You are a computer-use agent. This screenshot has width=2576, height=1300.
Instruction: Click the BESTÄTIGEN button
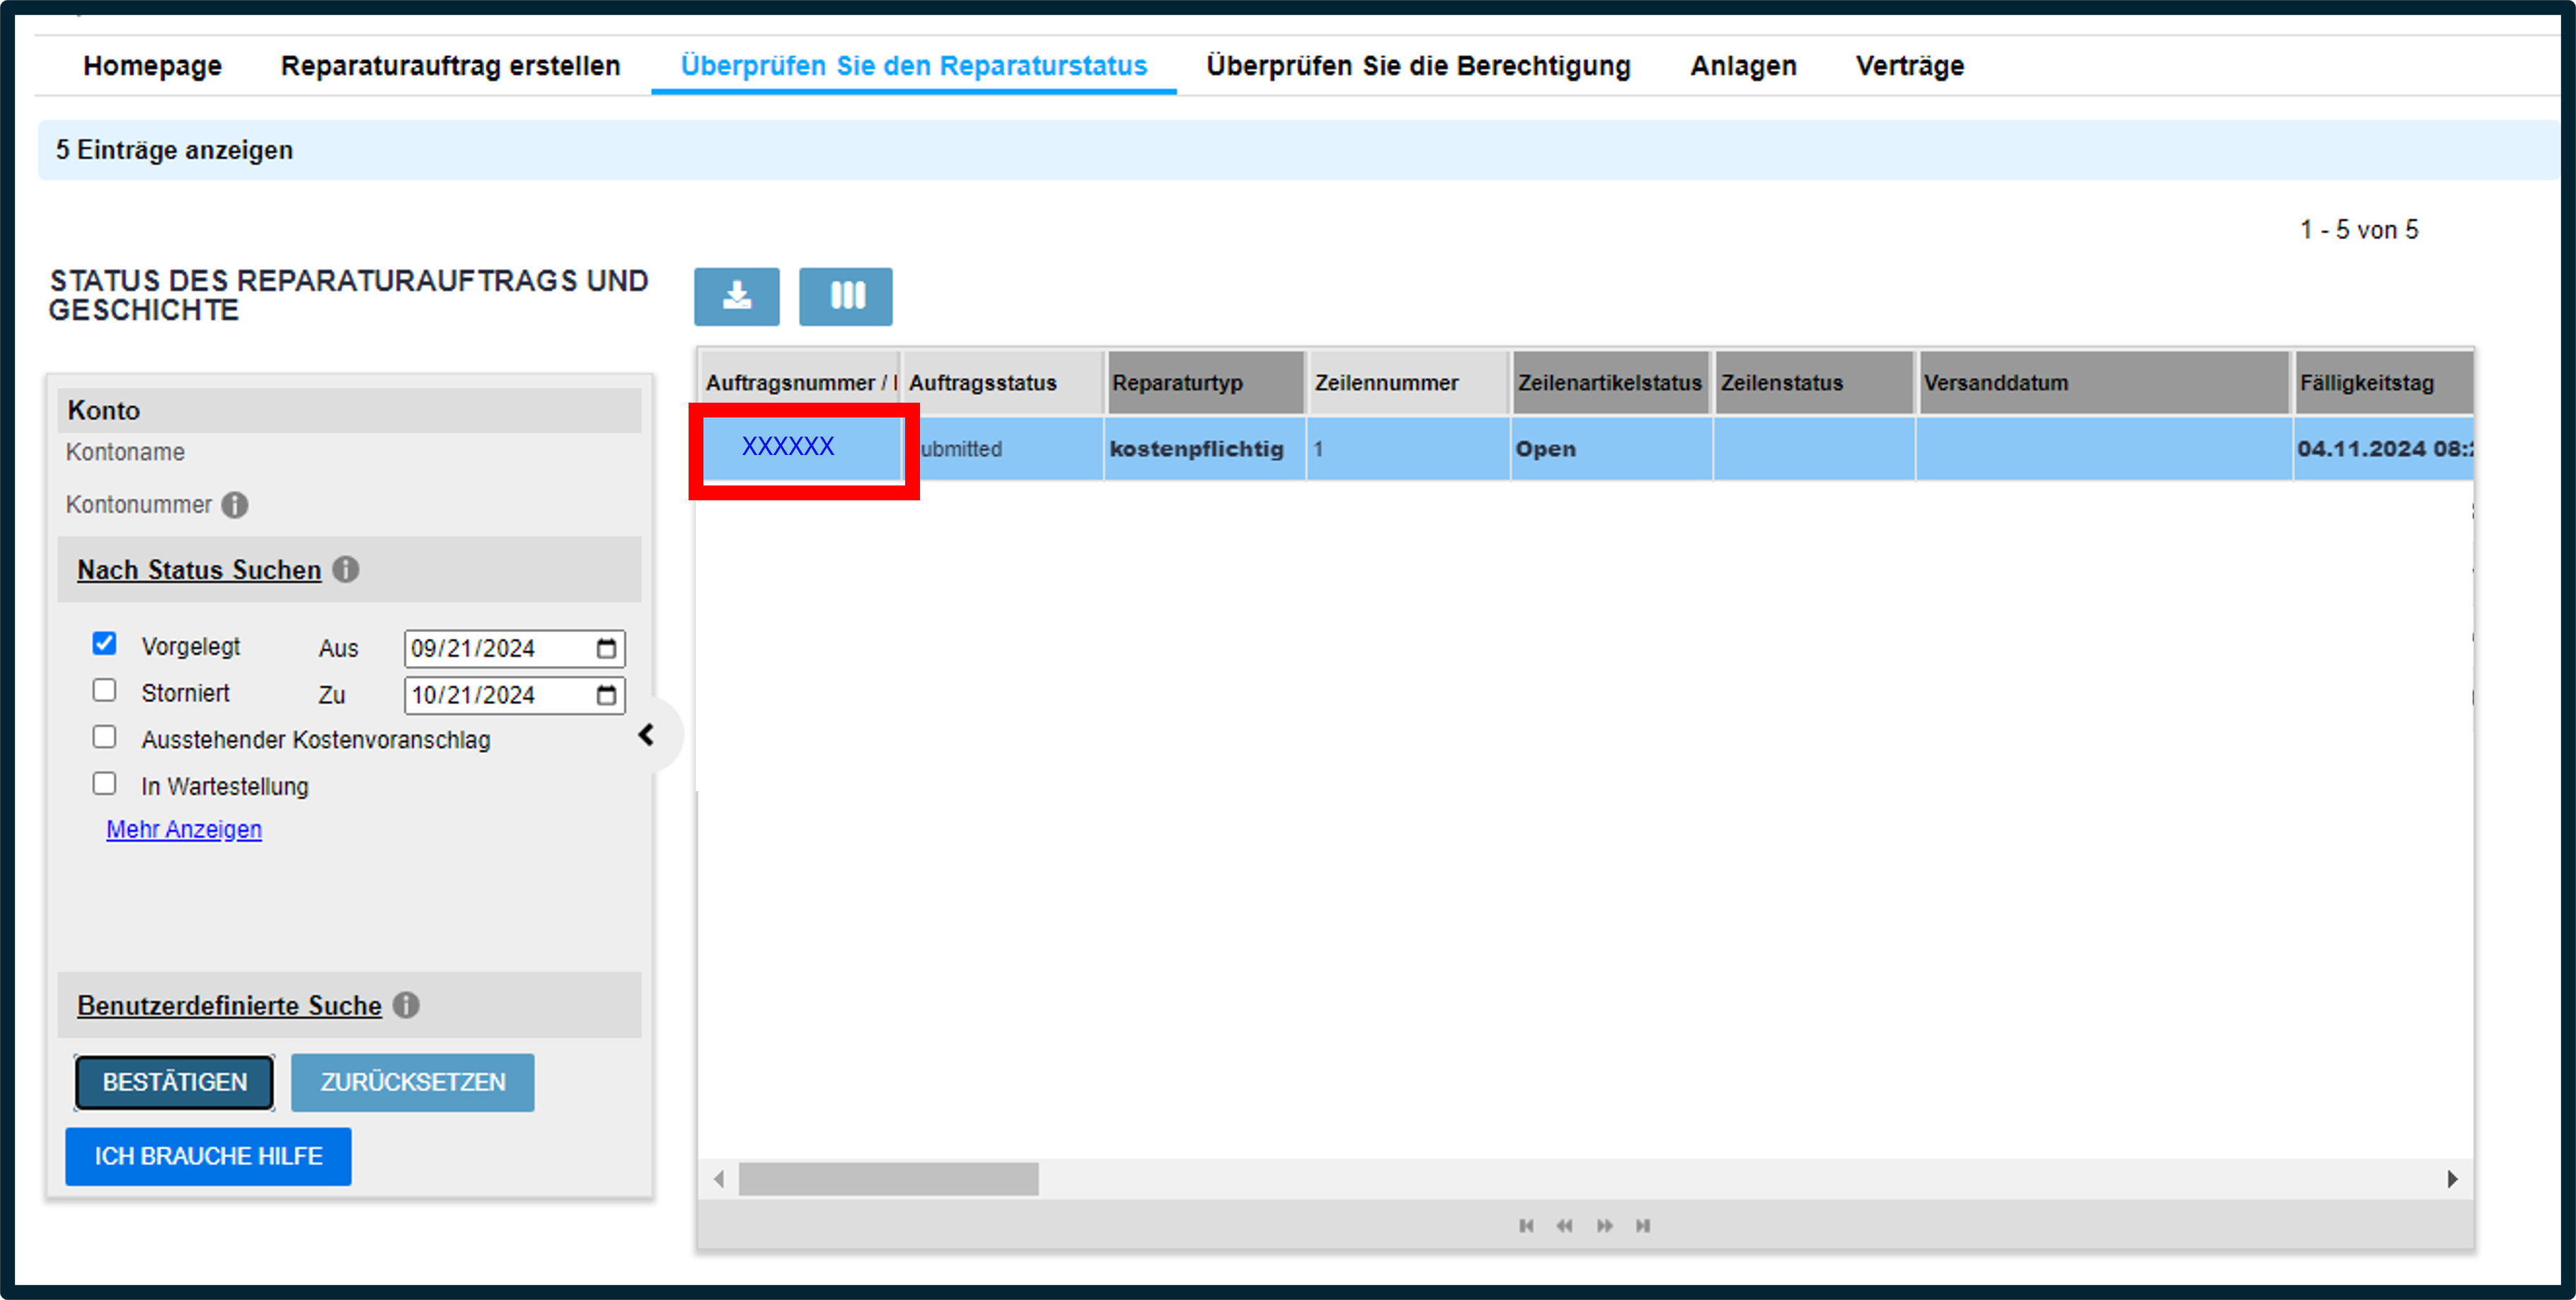click(x=174, y=1082)
